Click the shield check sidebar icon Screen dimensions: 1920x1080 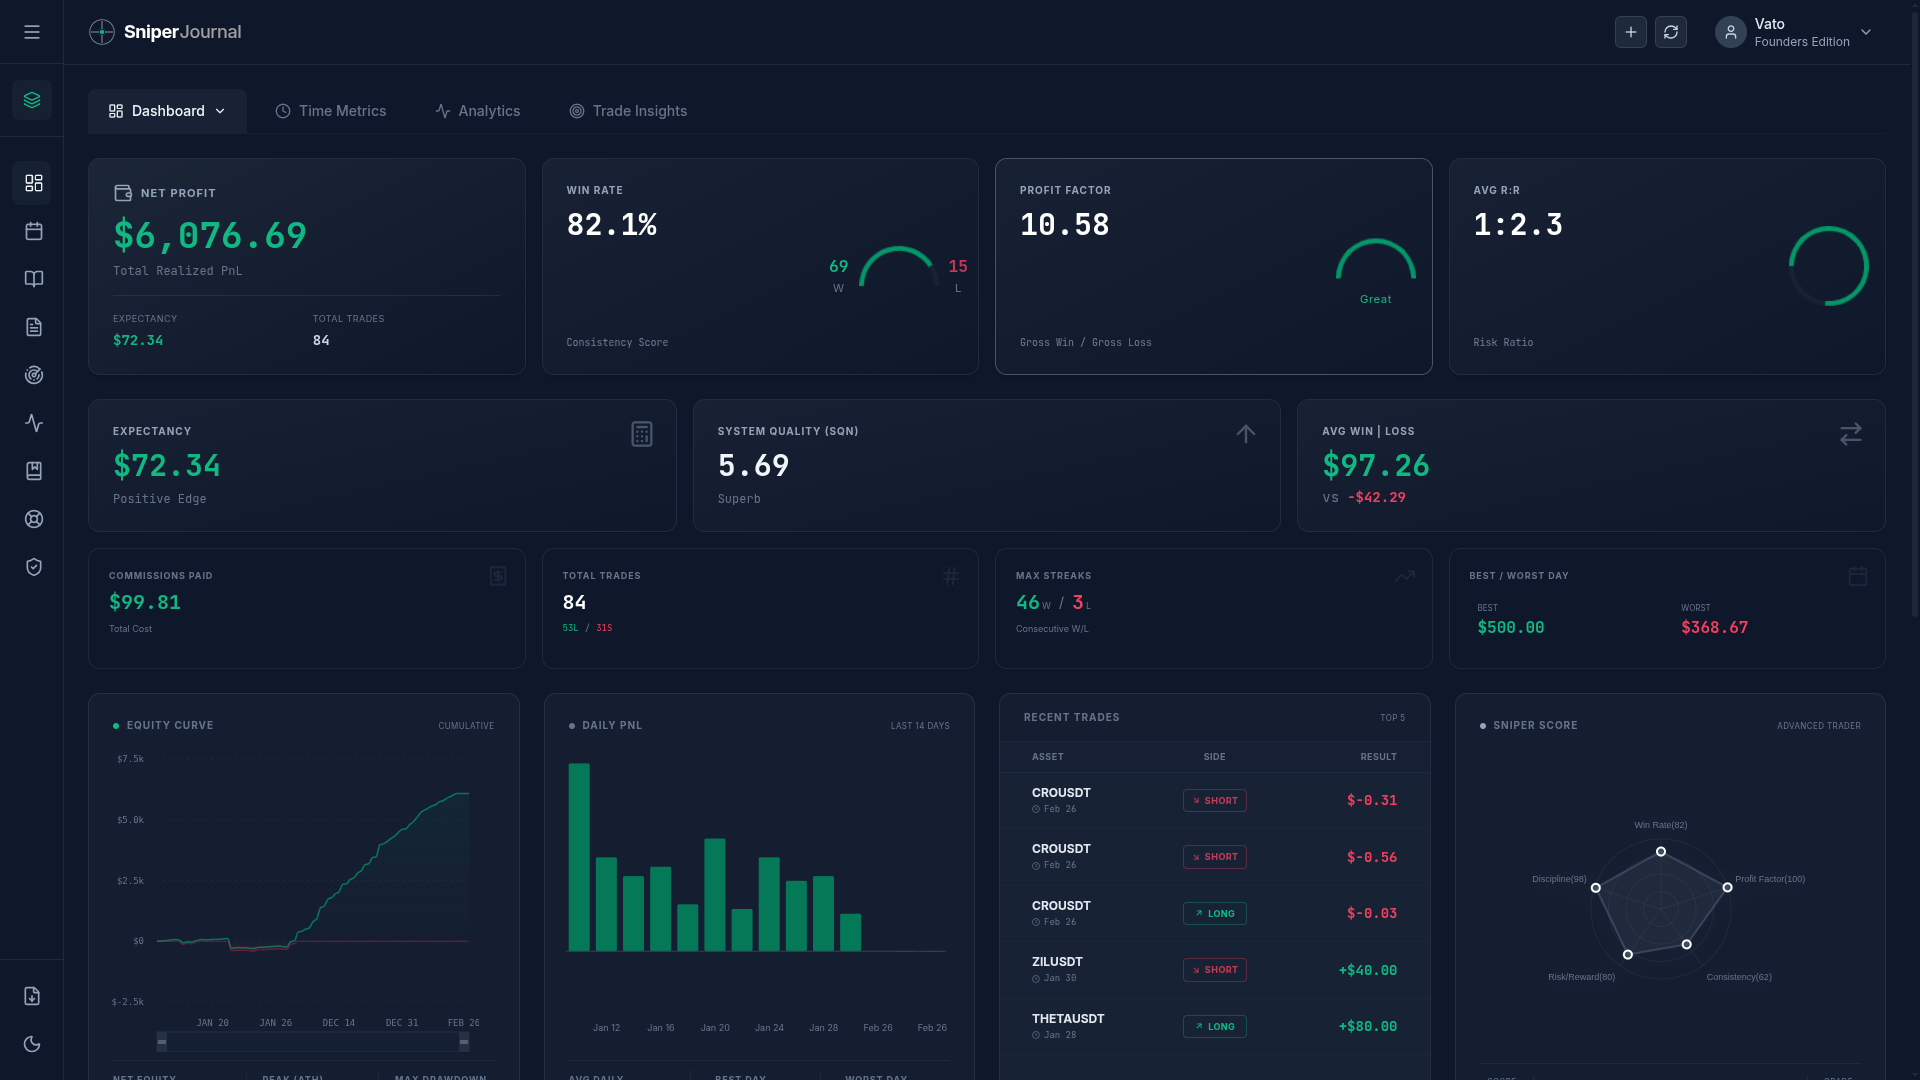click(x=34, y=567)
